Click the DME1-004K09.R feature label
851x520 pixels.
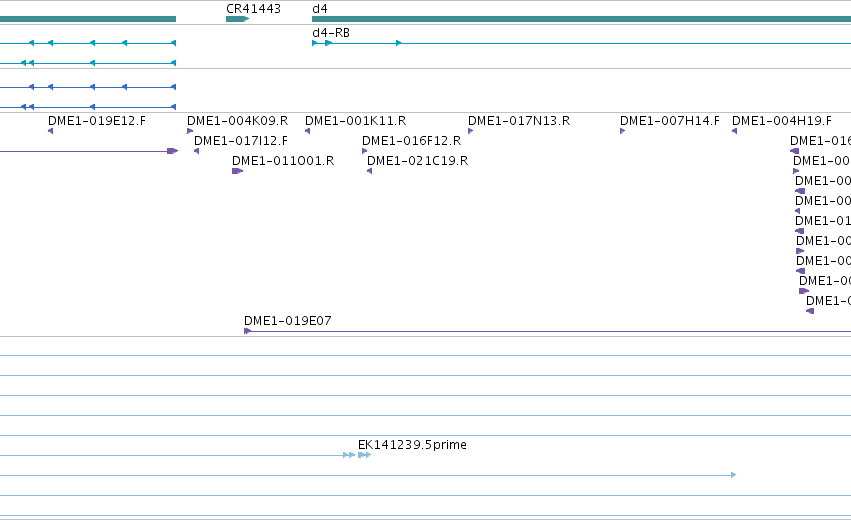tap(237, 121)
